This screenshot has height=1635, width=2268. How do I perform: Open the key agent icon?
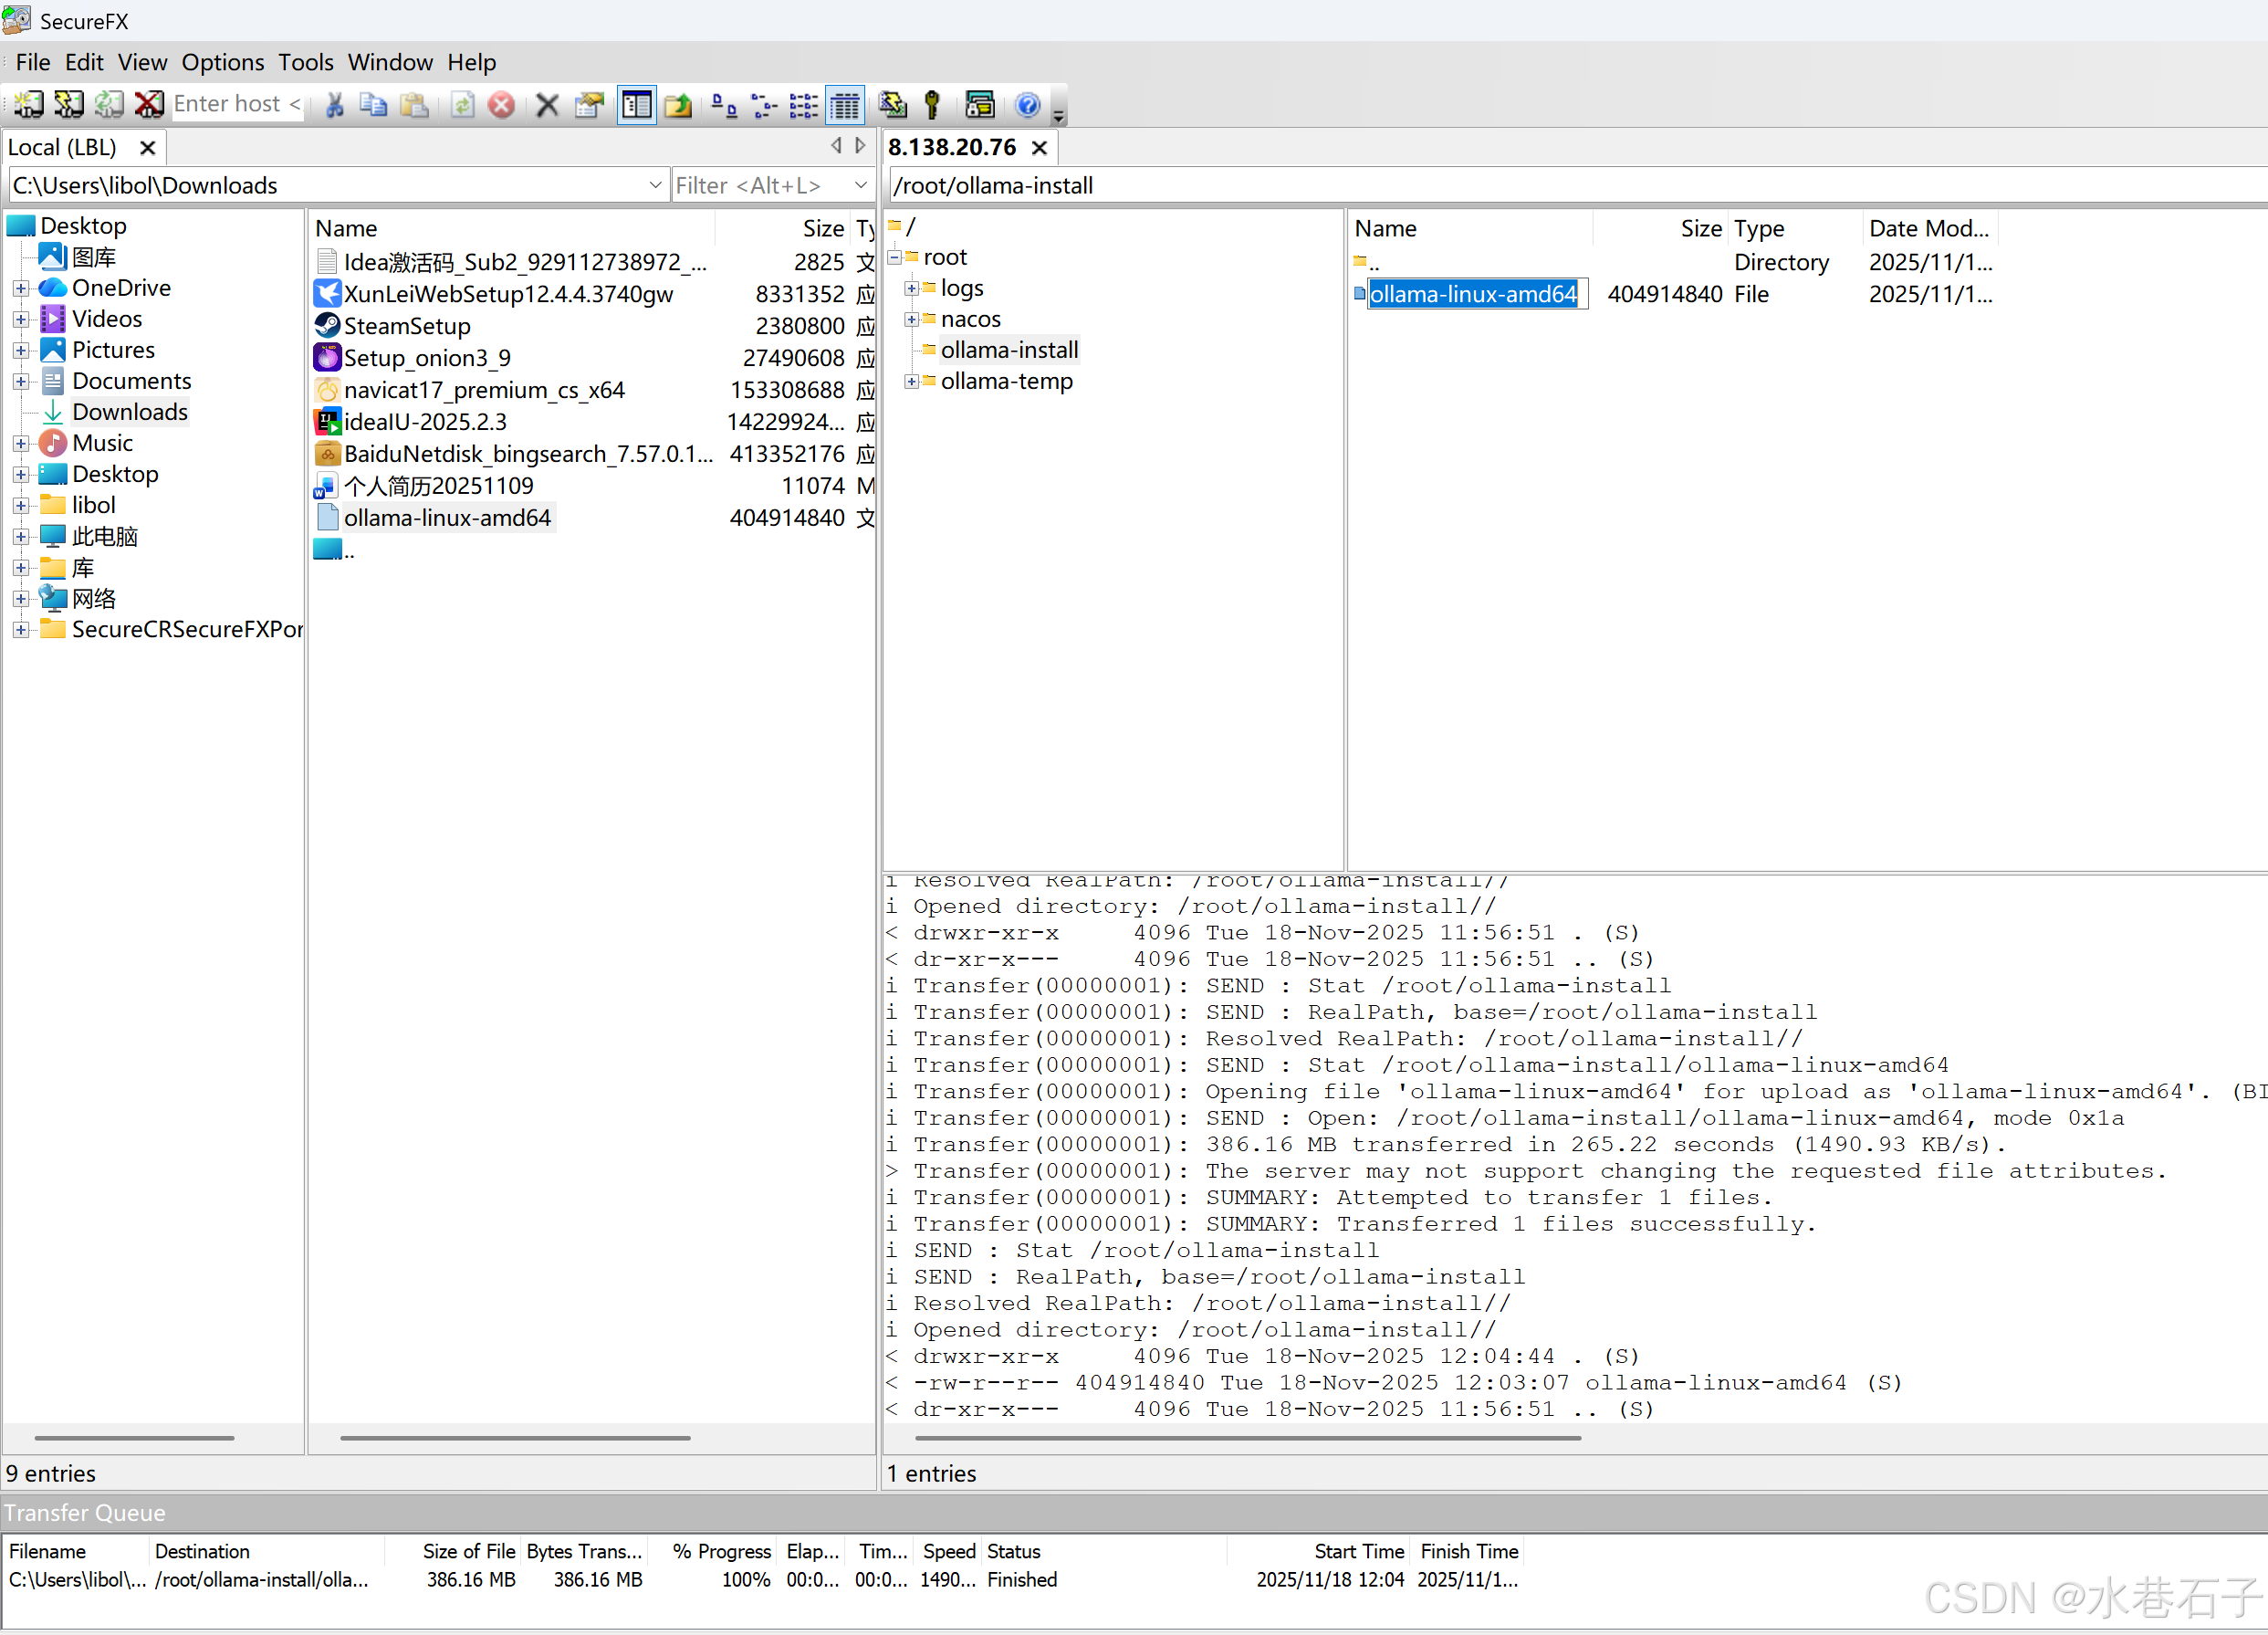pos(932,104)
